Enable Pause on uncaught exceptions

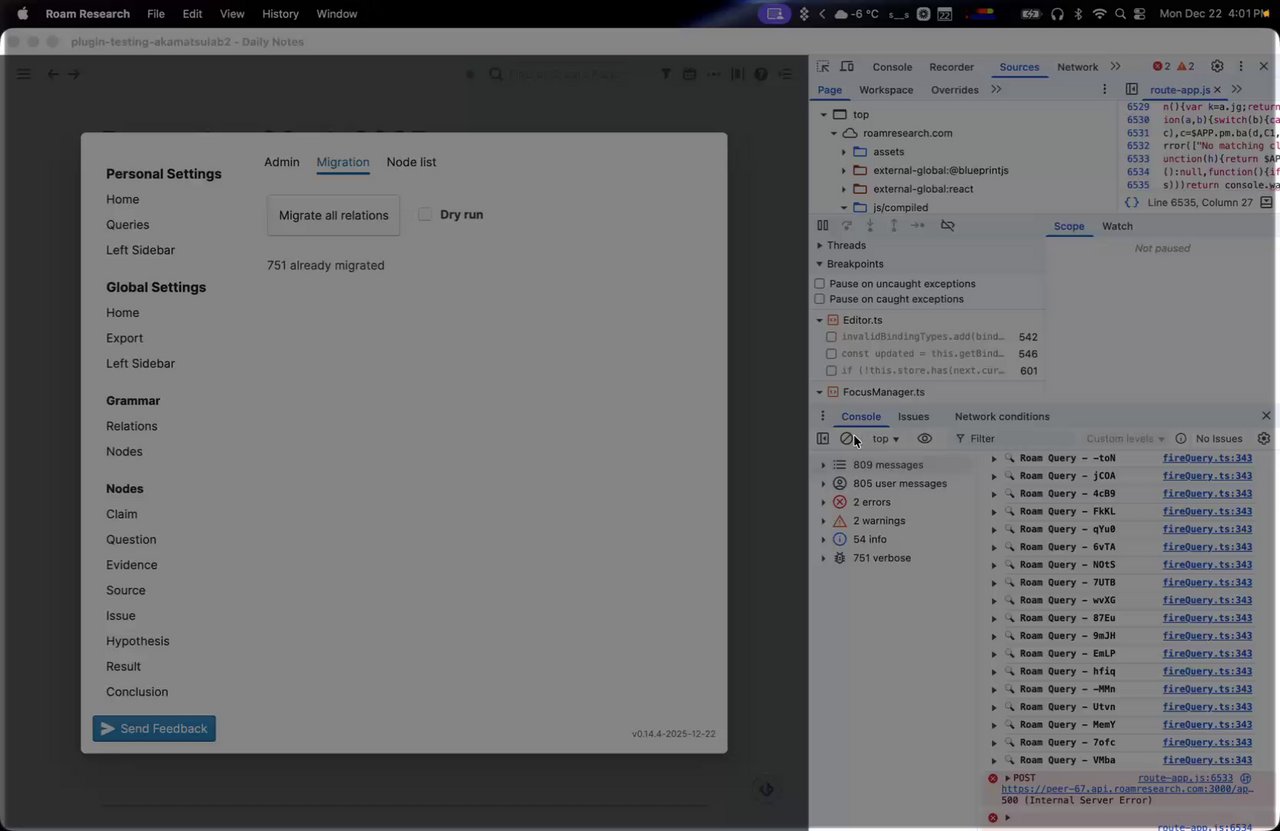point(820,284)
